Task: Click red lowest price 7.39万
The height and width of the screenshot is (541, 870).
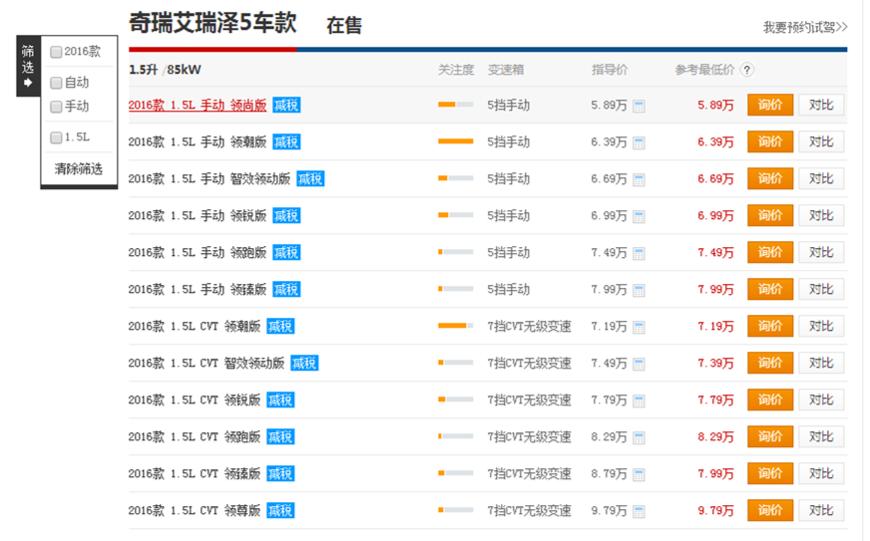Action: click(x=716, y=363)
